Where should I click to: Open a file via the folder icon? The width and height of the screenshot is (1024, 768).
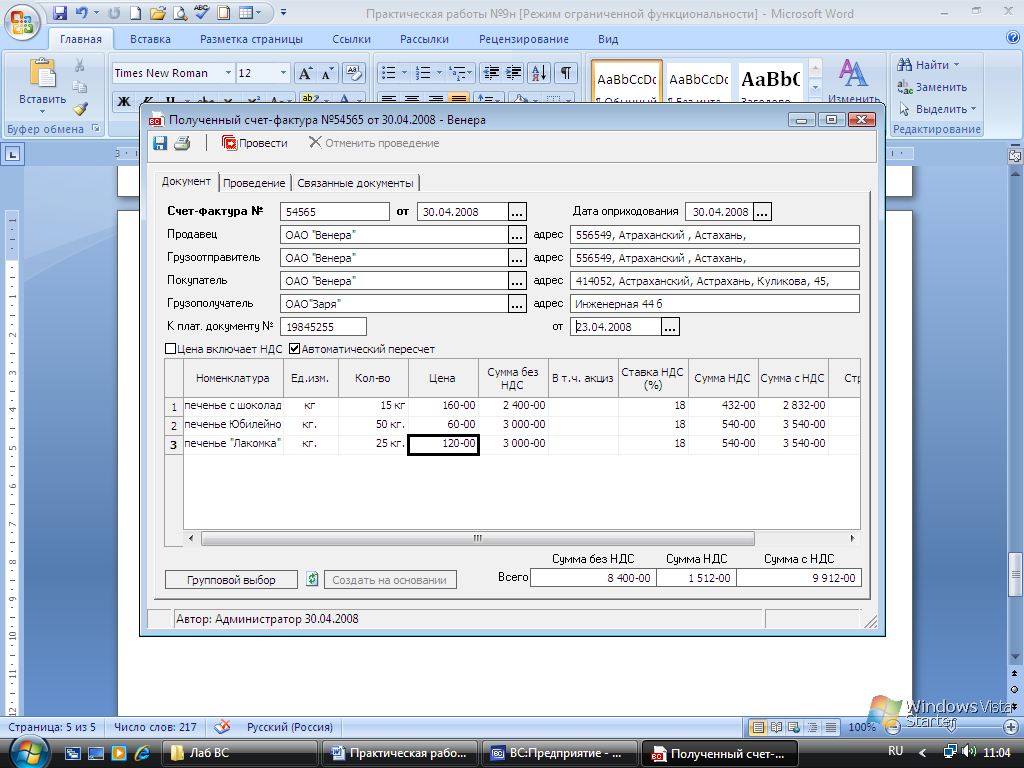pyautogui.click(x=157, y=13)
